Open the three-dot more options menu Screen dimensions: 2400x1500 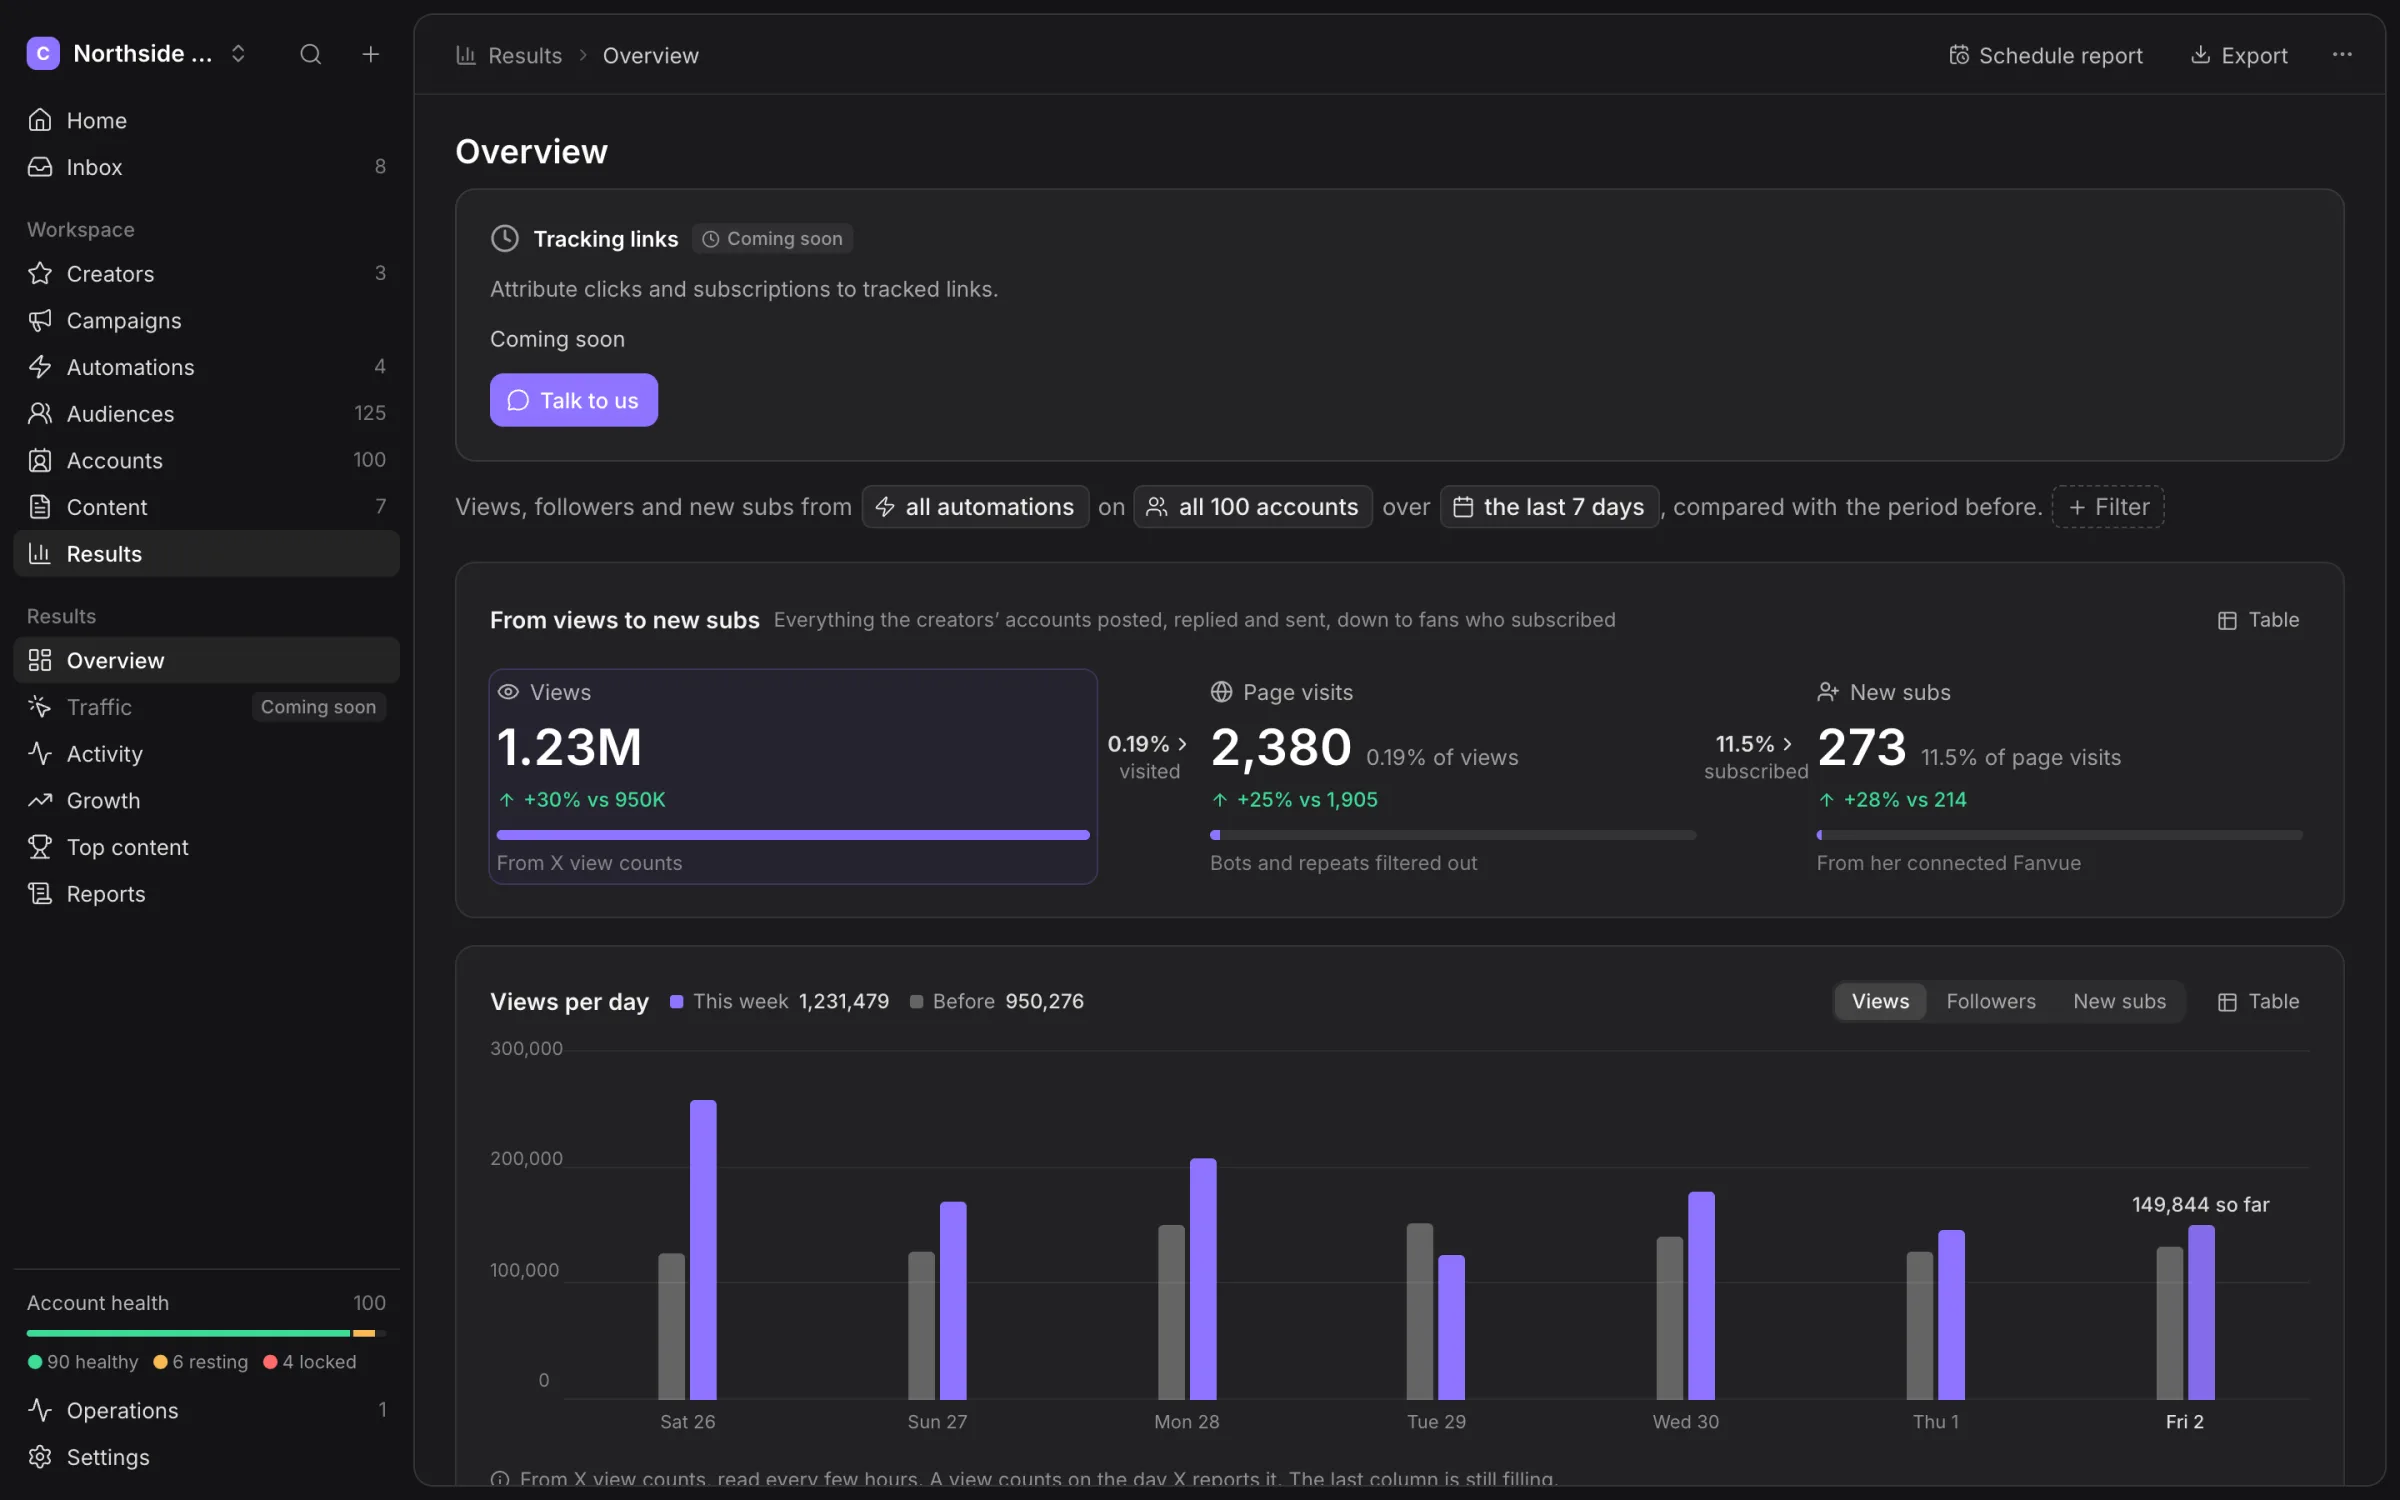coord(2342,55)
